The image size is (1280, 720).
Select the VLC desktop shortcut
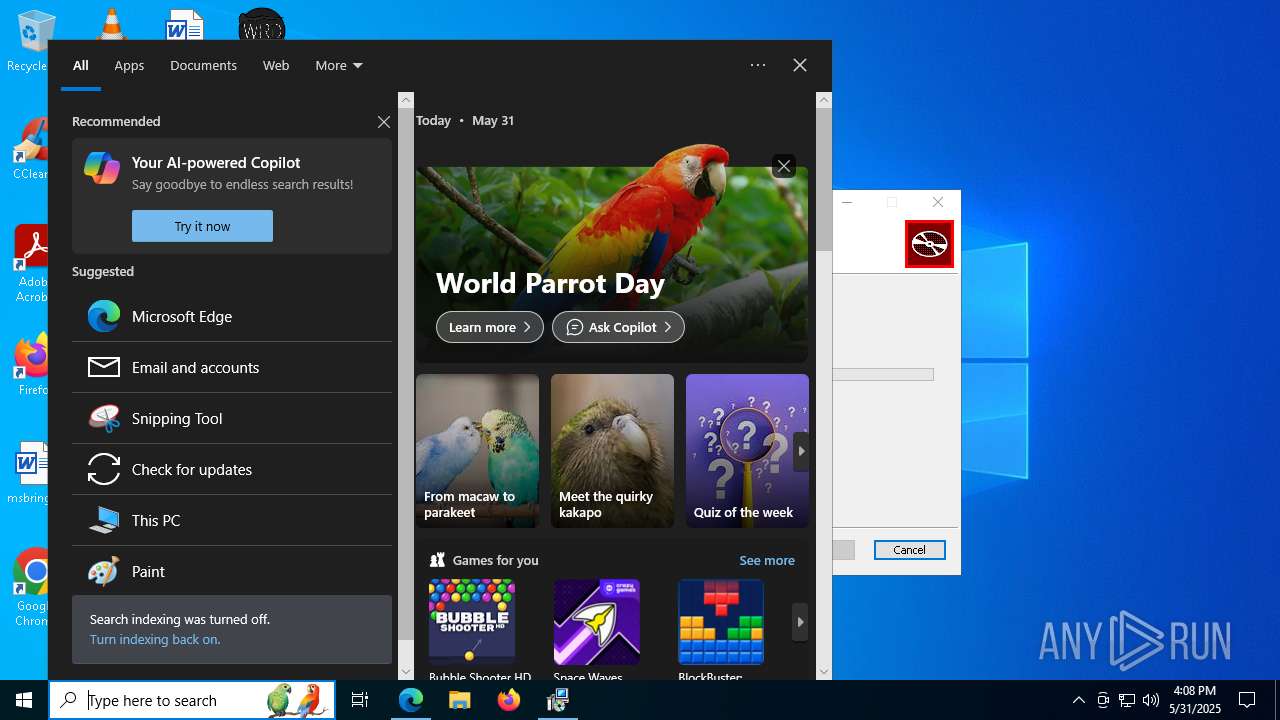(x=111, y=22)
